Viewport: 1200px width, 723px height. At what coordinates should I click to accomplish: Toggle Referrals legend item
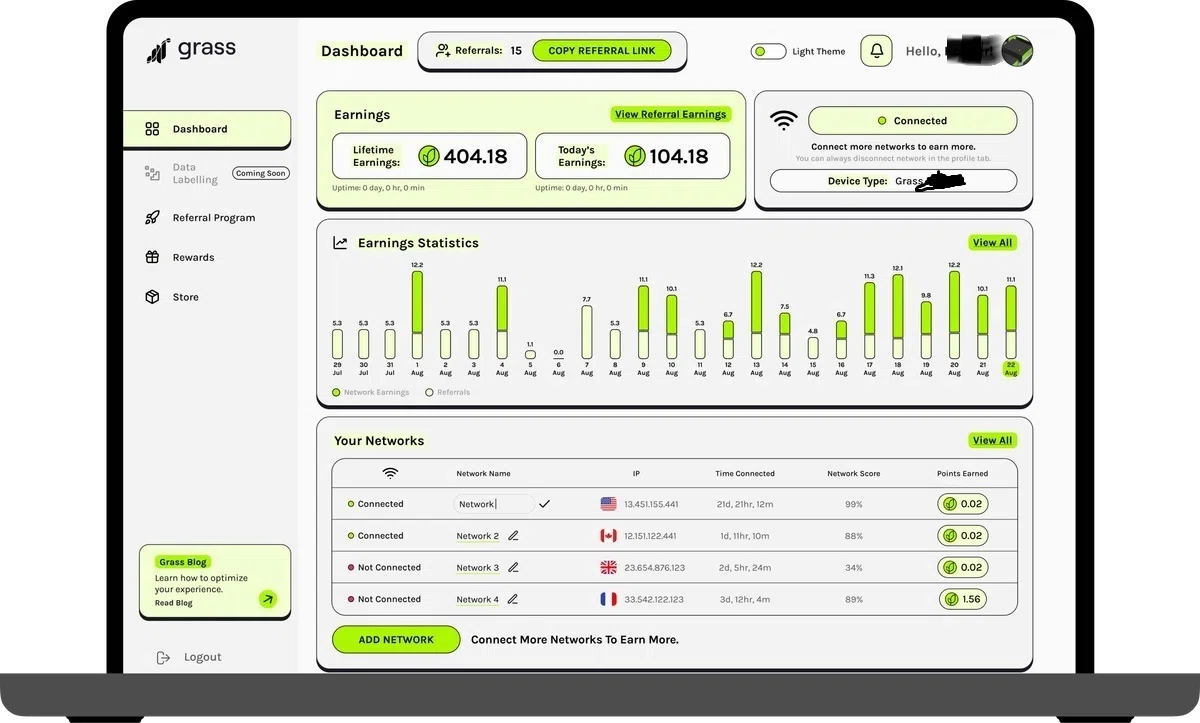pyautogui.click(x=448, y=392)
